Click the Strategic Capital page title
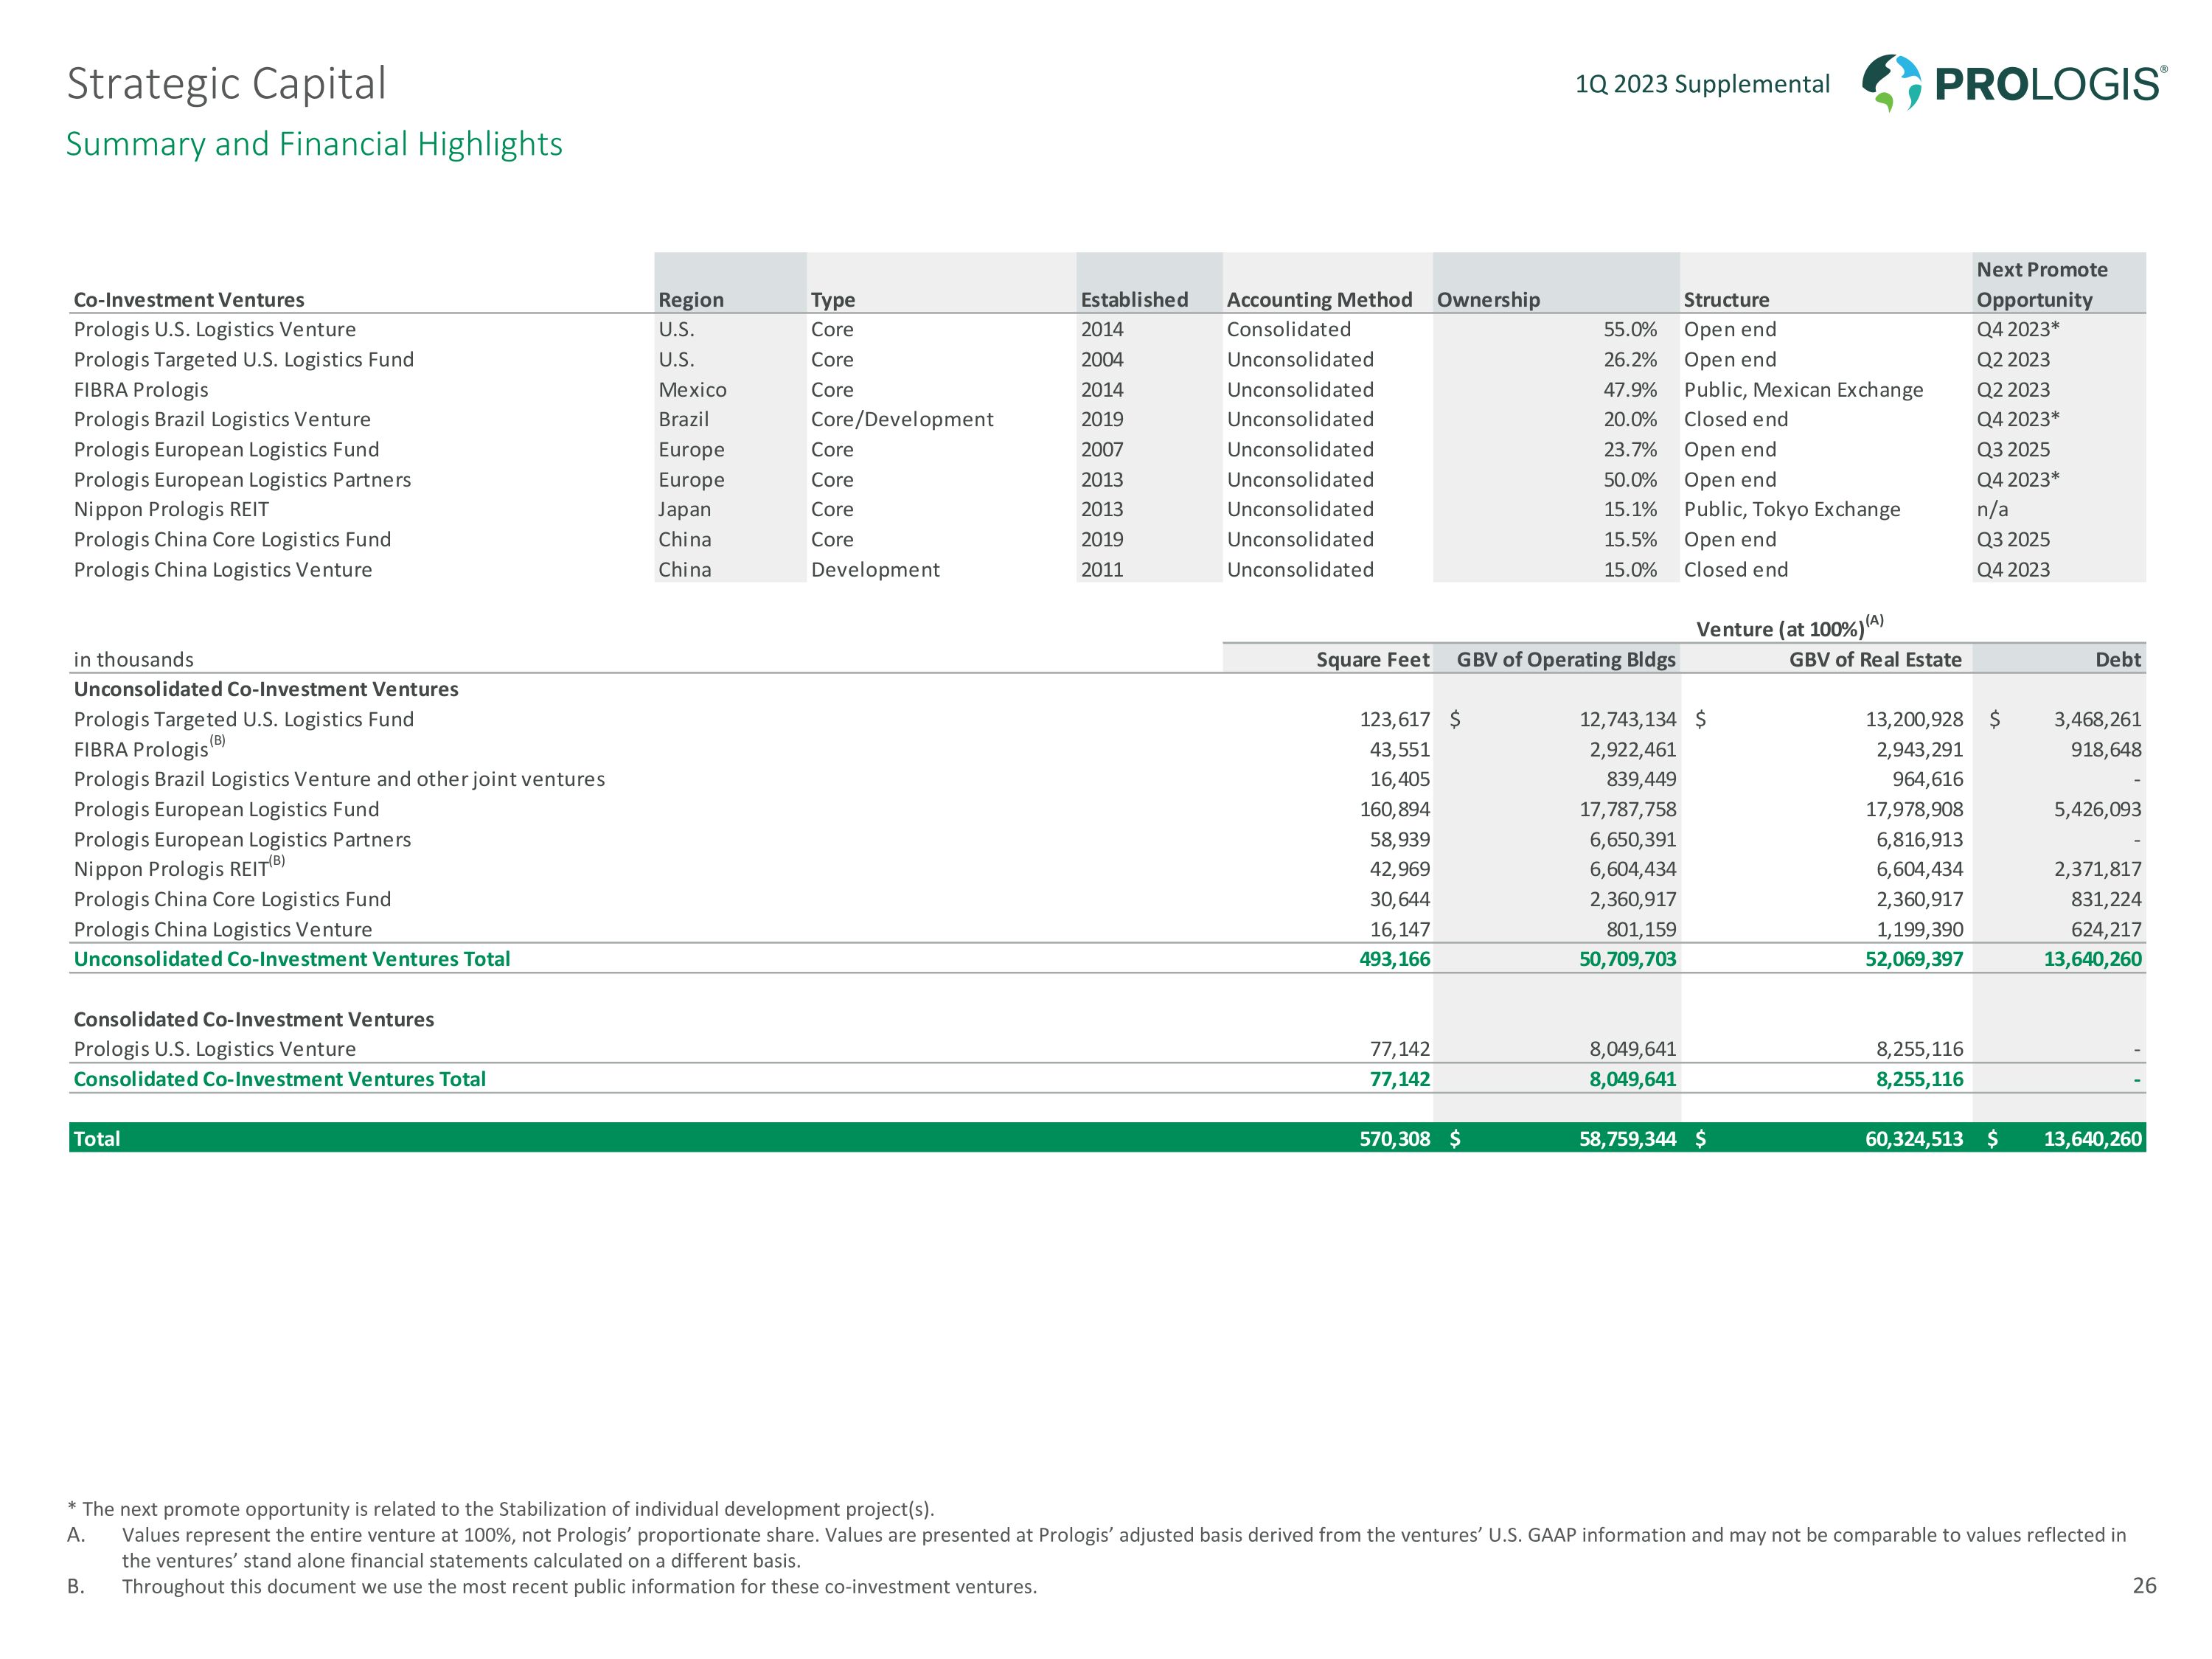 (226, 84)
